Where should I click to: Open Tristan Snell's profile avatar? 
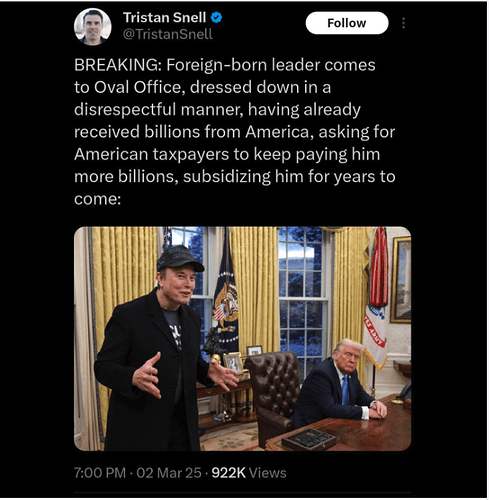pyautogui.click(x=92, y=27)
